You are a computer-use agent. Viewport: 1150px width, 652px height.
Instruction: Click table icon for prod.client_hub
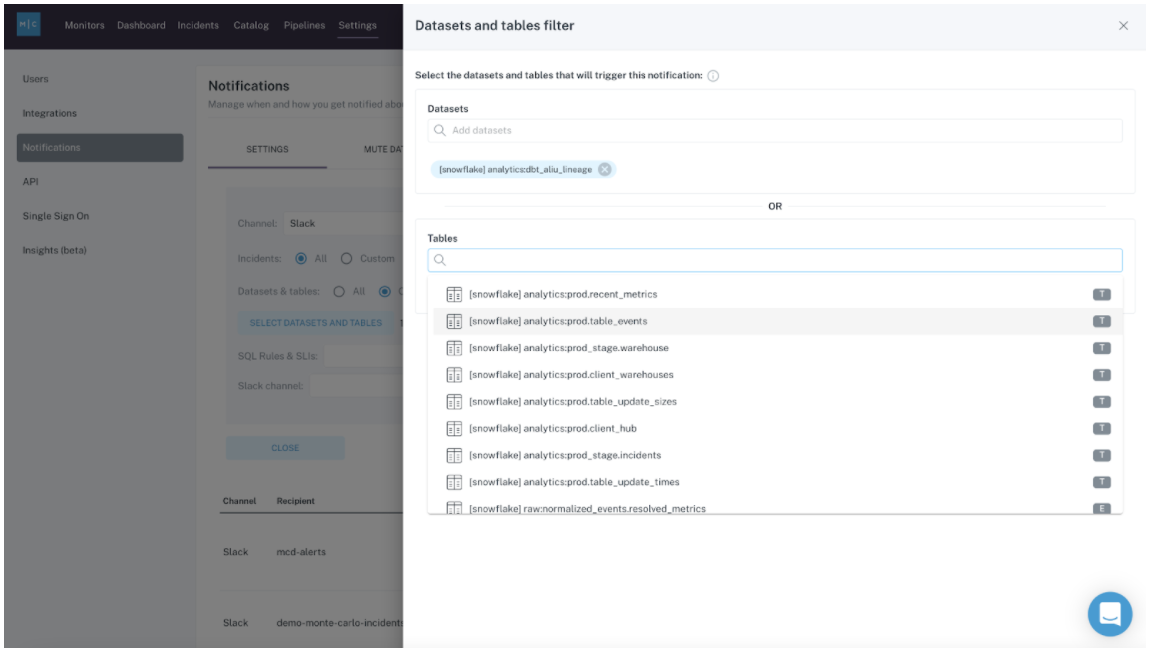454,428
